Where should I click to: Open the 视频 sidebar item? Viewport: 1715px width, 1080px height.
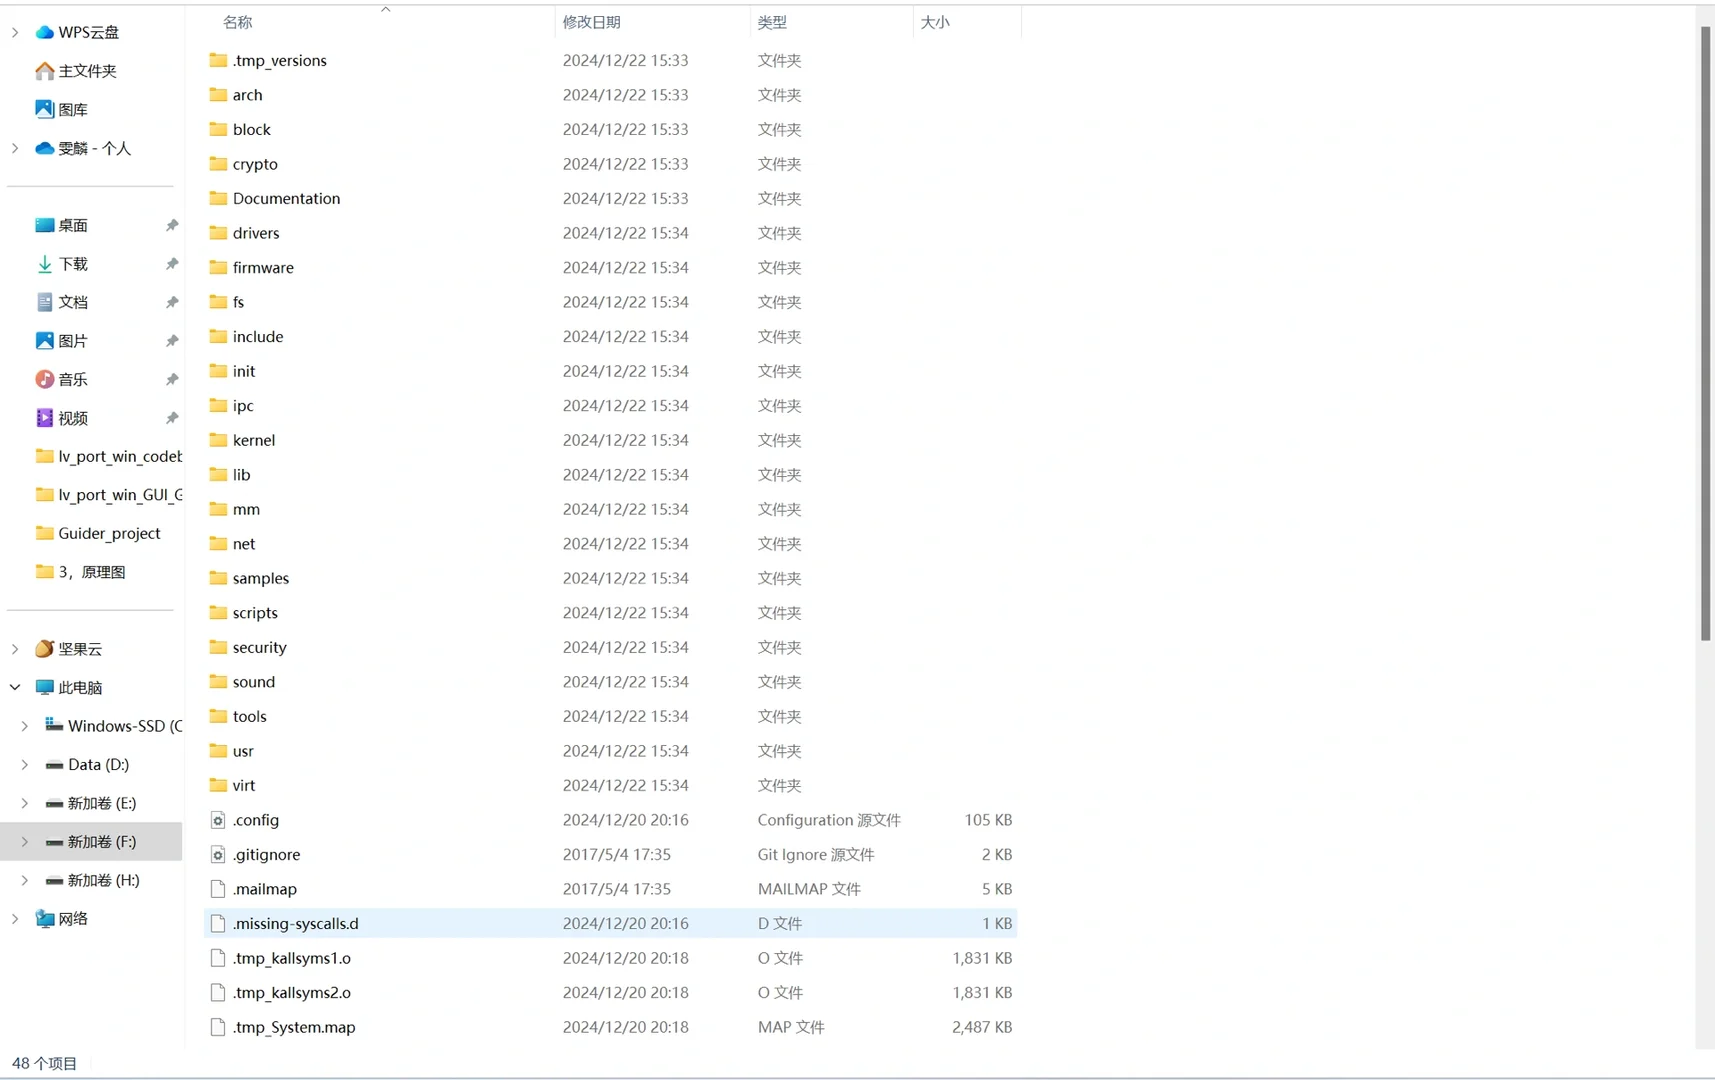point(71,417)
